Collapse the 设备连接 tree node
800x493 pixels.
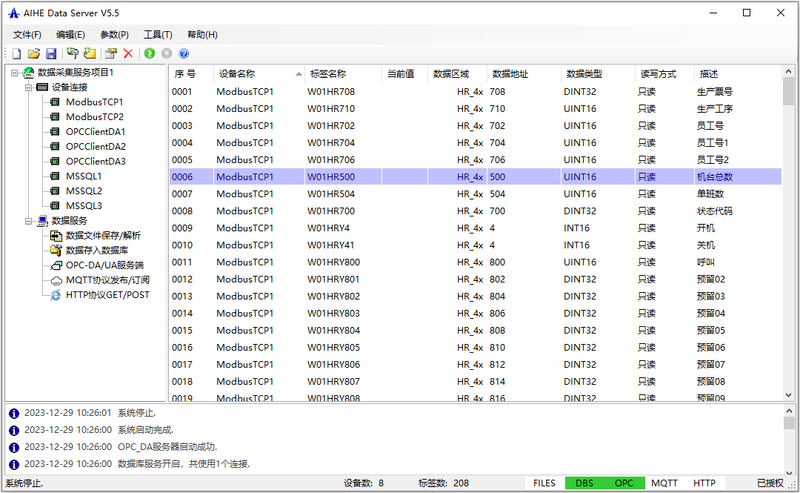tap(29, 87)
